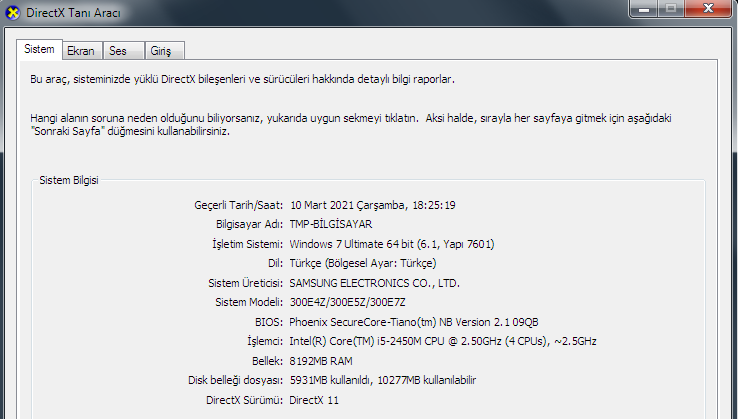Click the 'DirectX Sürümü:' label

pyautogui.click(x=244, y=400)
